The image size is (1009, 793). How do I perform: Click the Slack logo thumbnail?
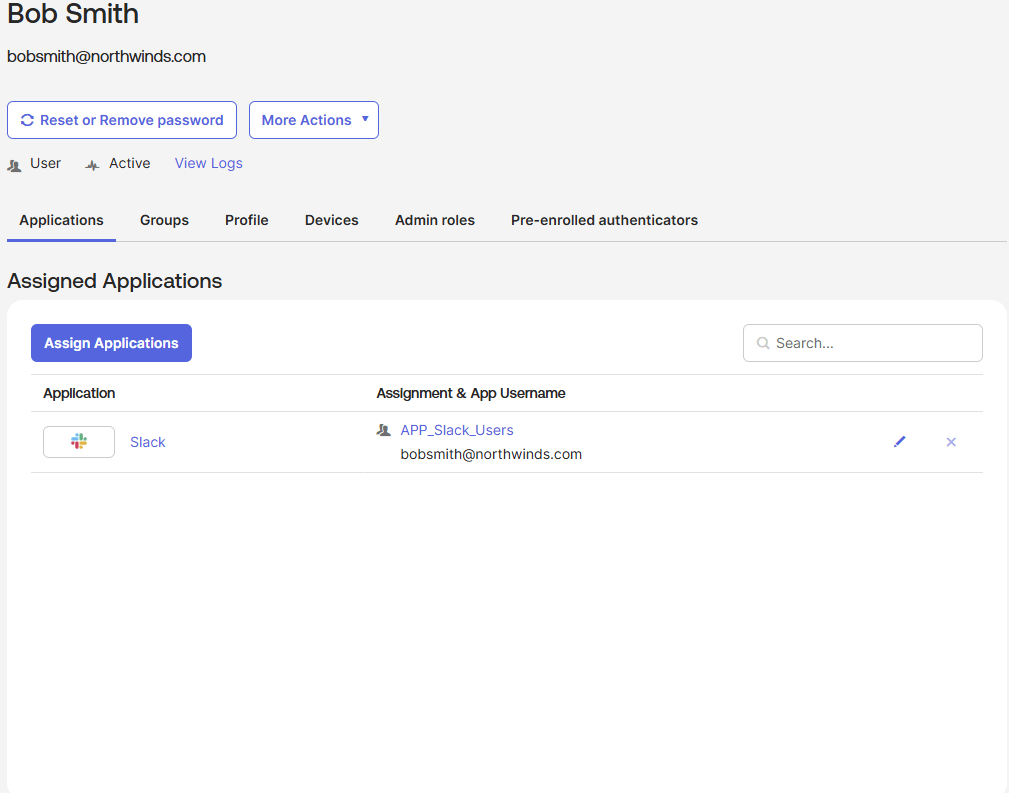click(x=79, y=442)
